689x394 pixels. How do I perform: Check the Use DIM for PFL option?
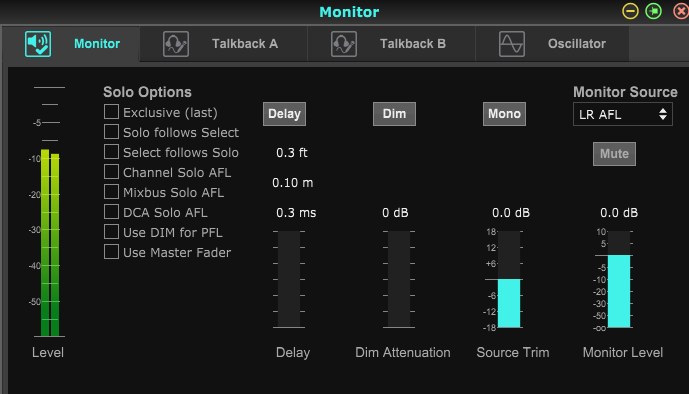(x=111, y=231)
